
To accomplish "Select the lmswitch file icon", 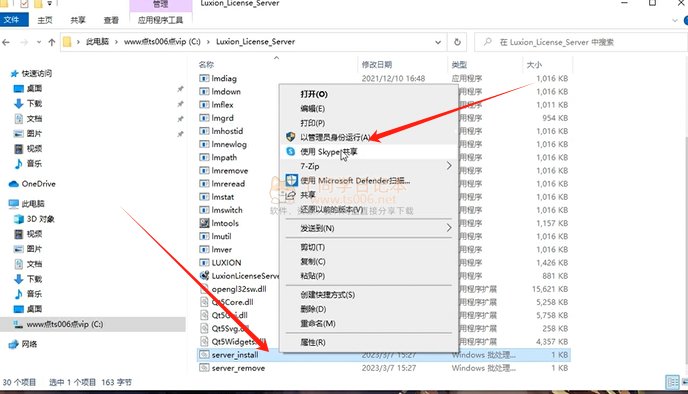I will [204, 210].
